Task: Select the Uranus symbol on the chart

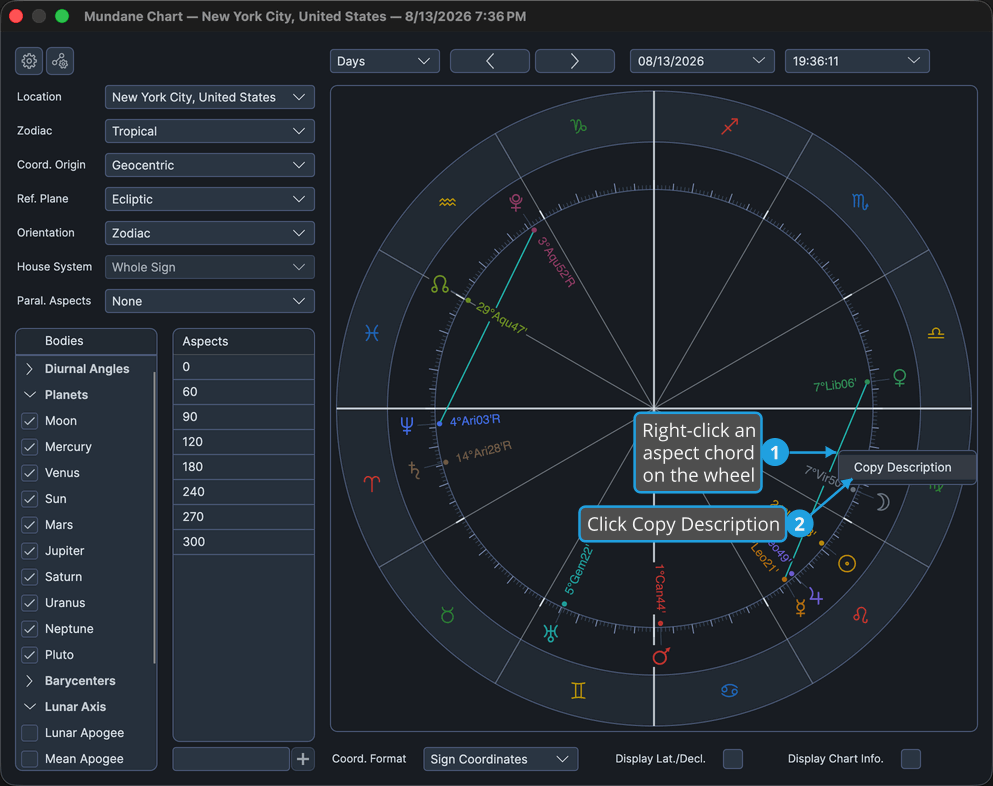Action: pos(550,633)
